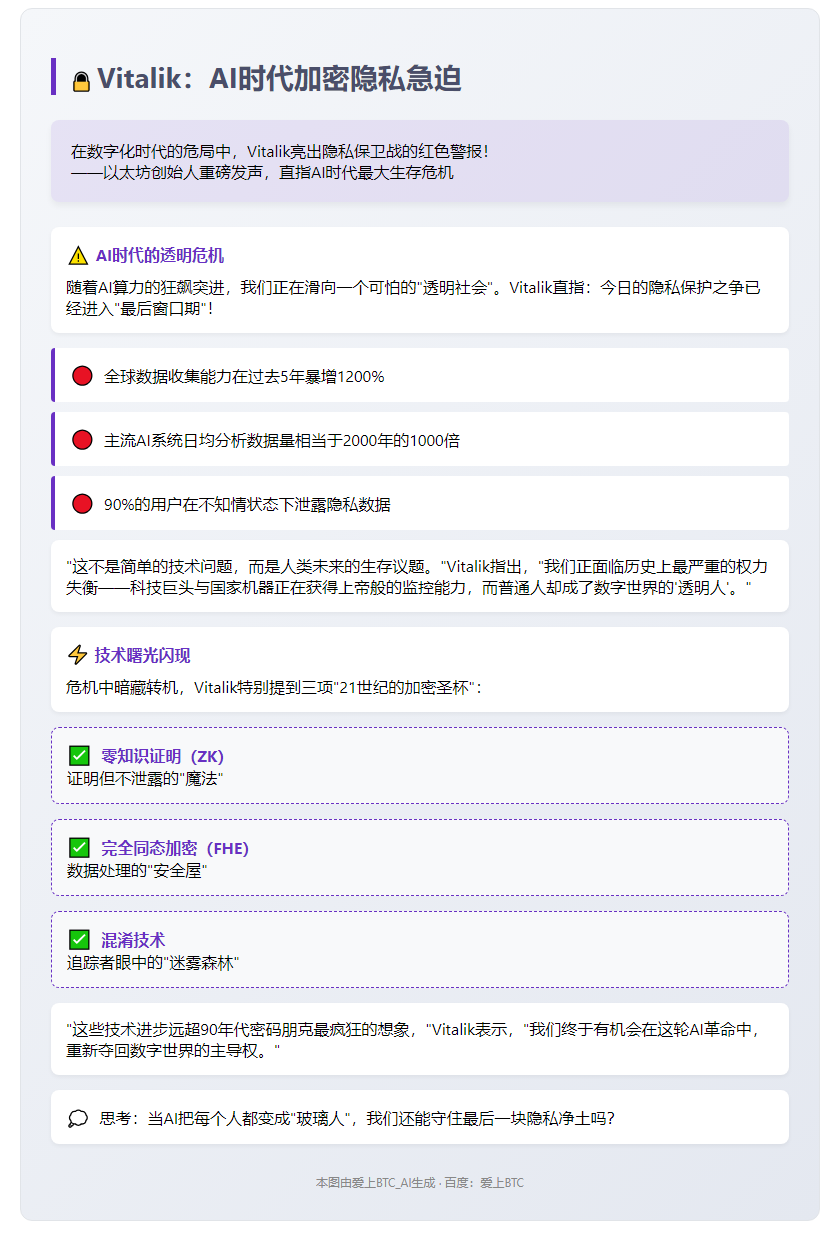The image size is (840, 1252).
Task: Click the line 在数字化时代的危局中 in the purple banner
Action: click(280, 152)
